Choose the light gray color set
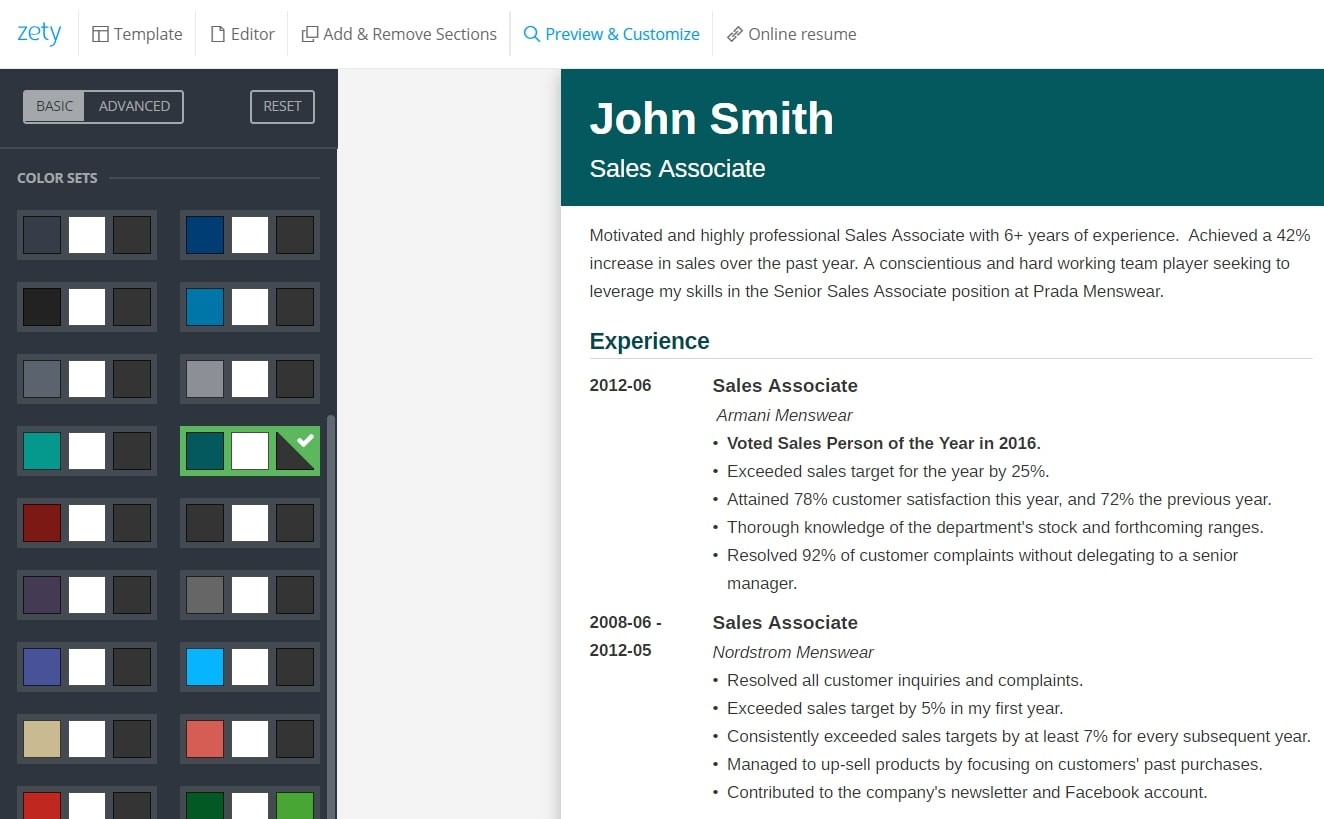This screenshot has width=1324, height=819. click(250, 379)
